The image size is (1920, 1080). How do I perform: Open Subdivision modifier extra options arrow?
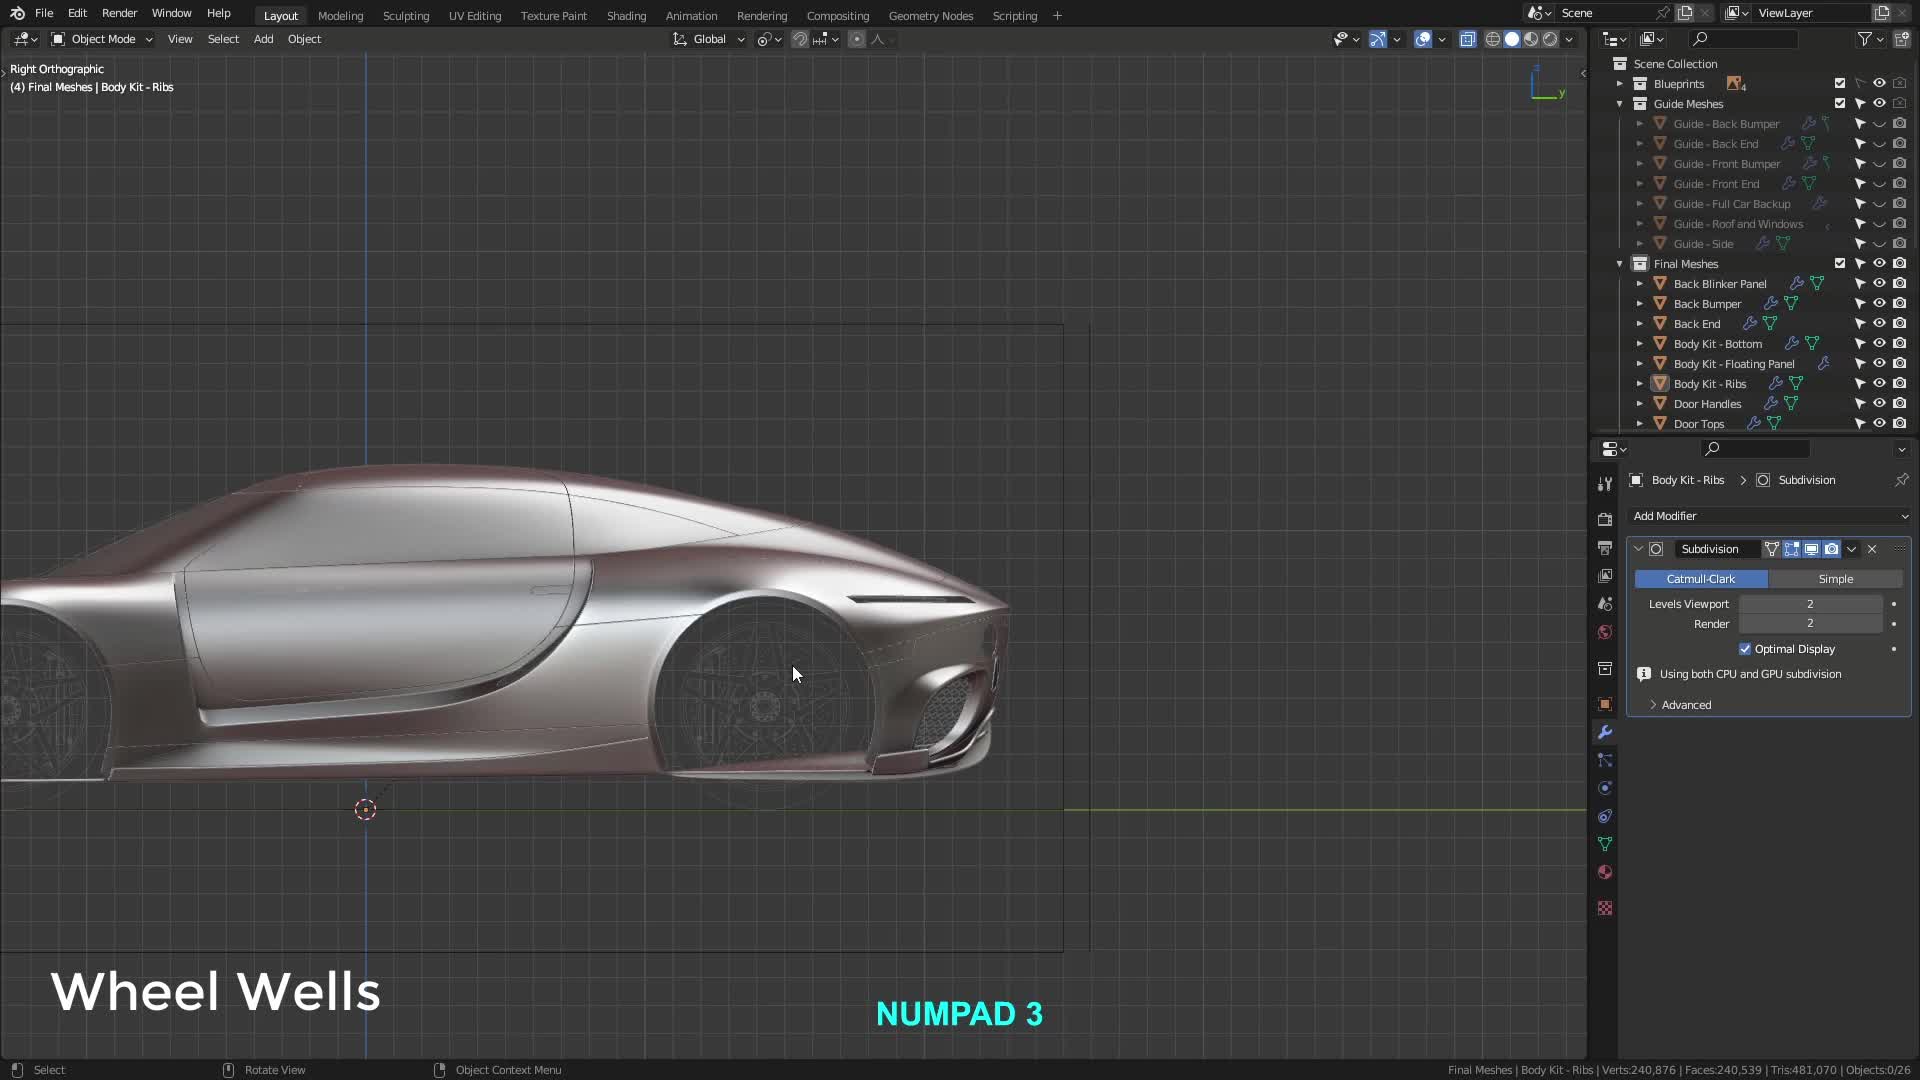(x=1852, y=549)
